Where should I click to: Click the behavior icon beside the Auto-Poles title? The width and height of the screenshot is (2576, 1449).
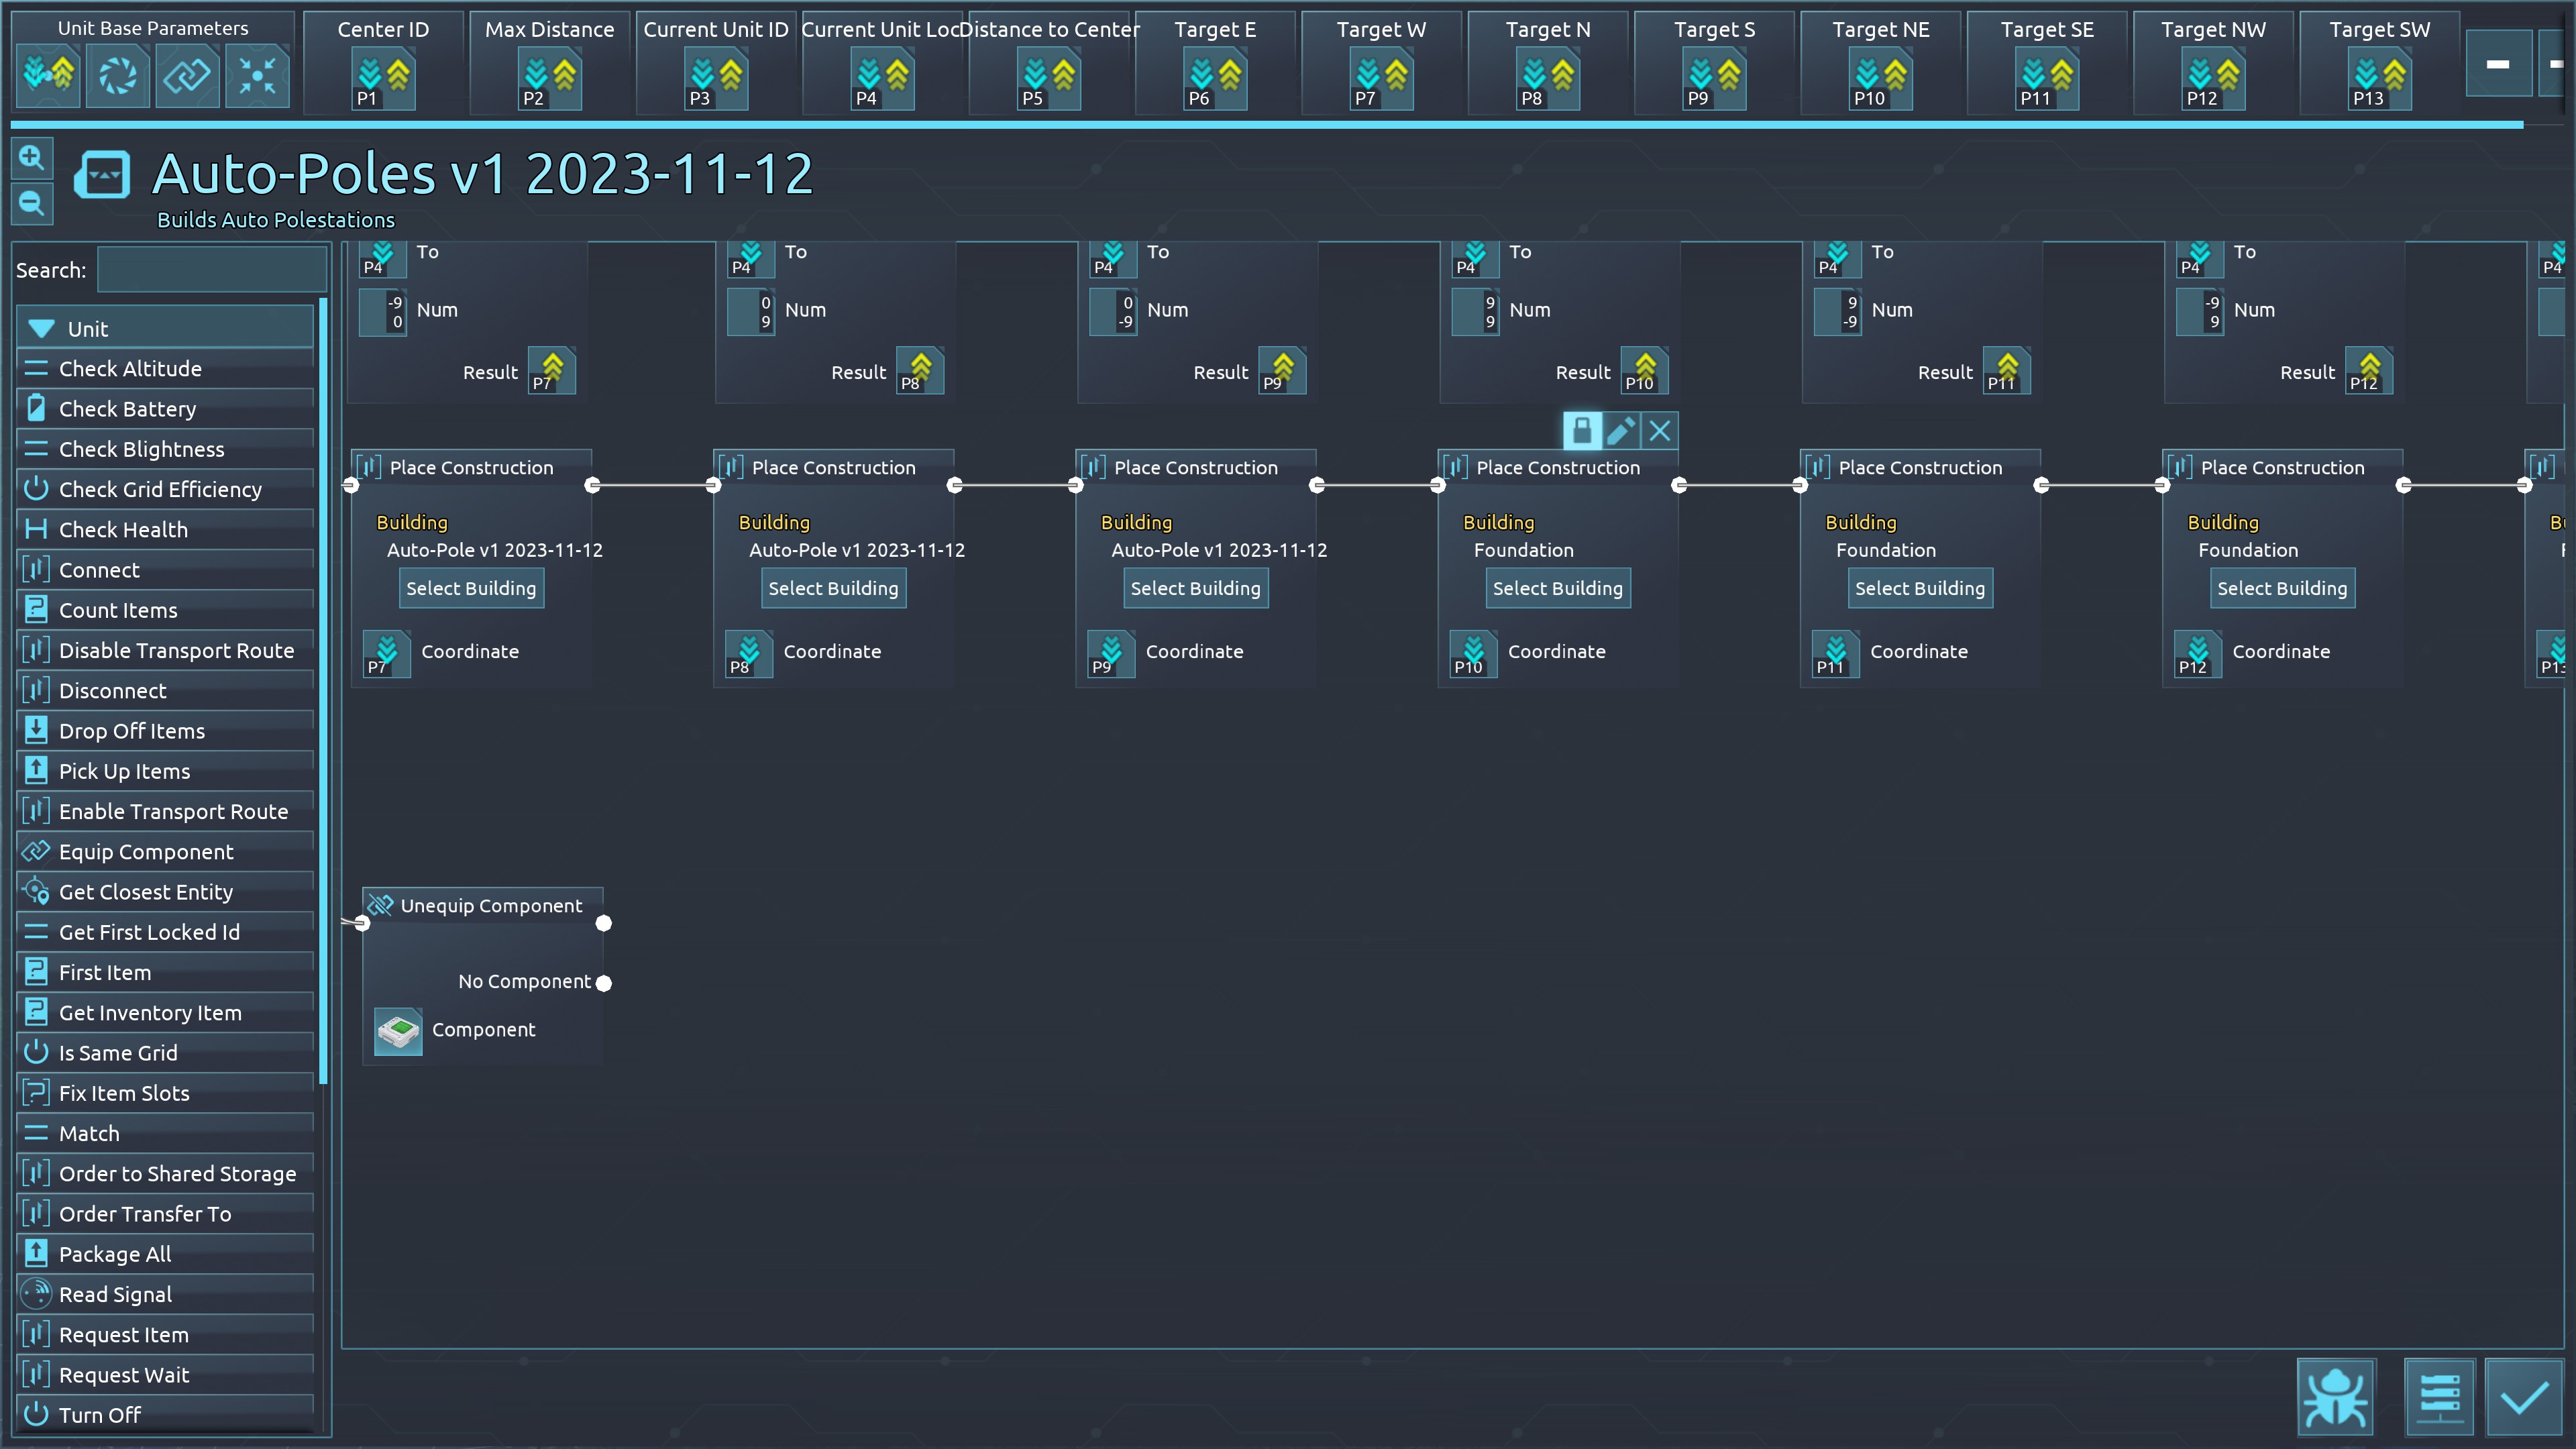point(102,175)
